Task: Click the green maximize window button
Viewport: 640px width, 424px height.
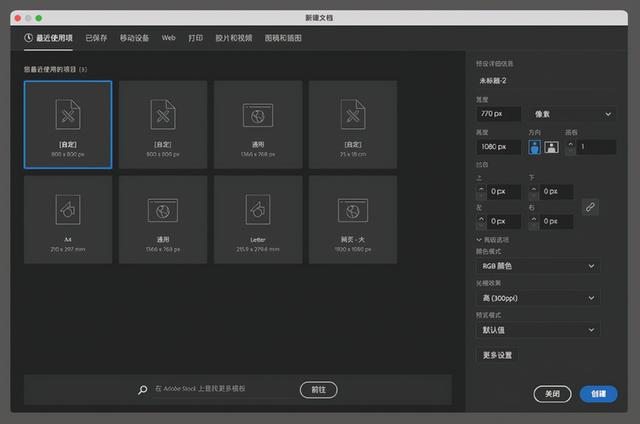Action: (39, 18)
